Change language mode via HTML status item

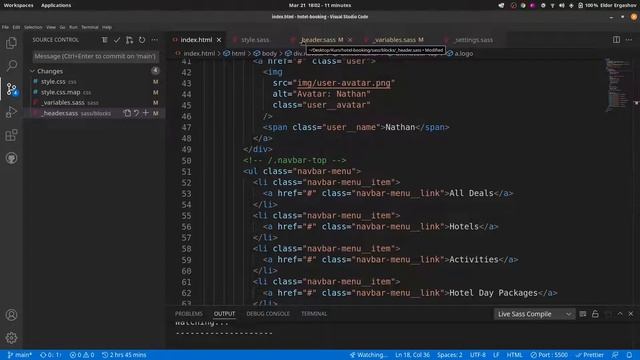514,355
